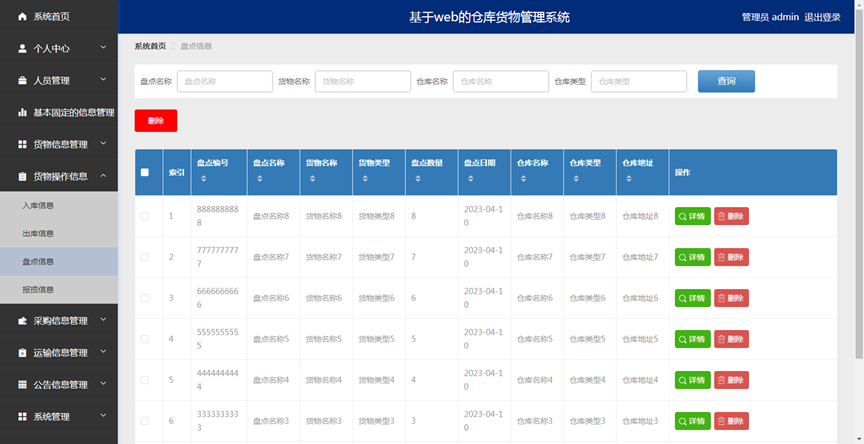
Task: Open 详情 for row 盘点名称8
Action: [x=693, y=216]
